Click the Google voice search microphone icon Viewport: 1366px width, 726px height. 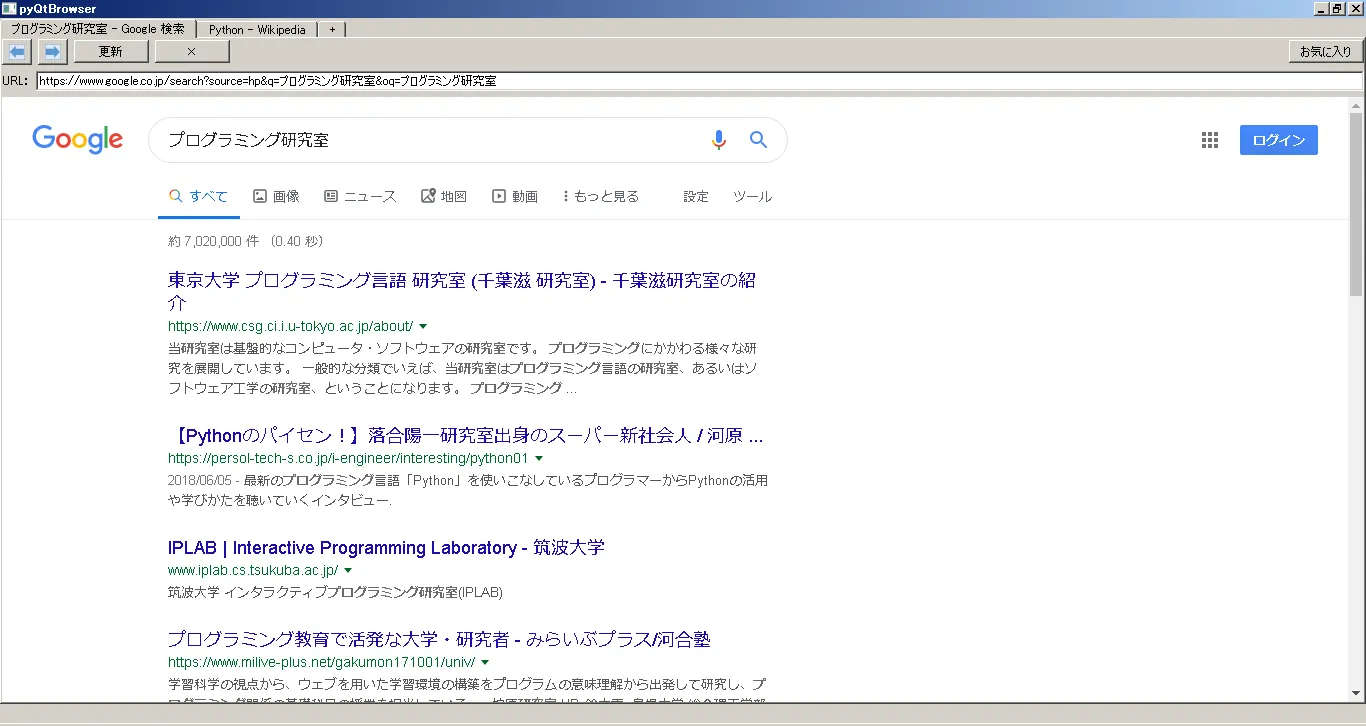click(x=718, y=140)
